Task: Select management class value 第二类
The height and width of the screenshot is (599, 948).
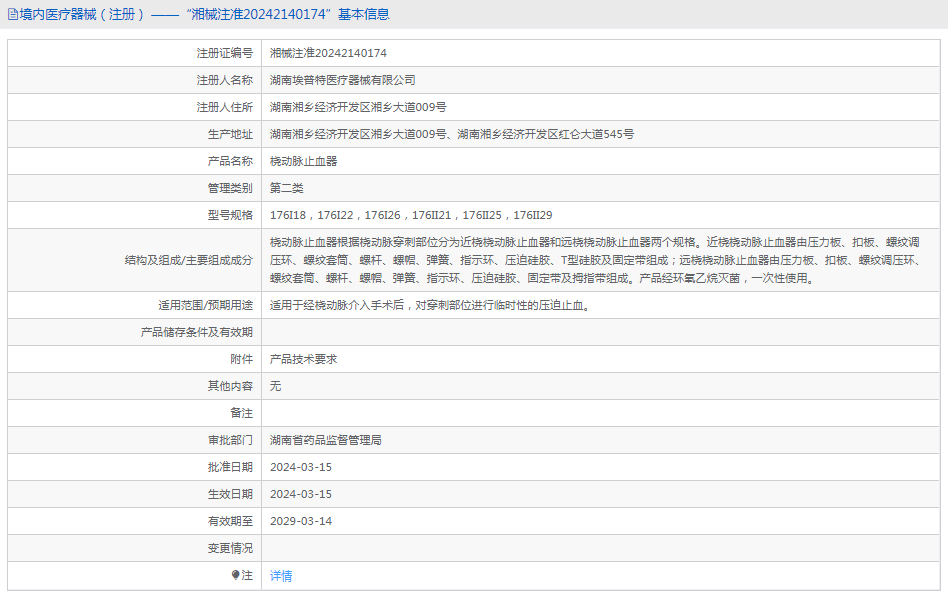Action: tap(287, 188)
